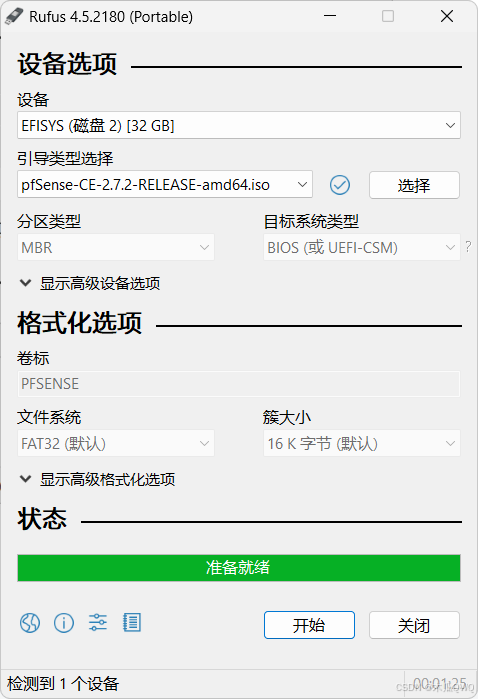Expand 显示高级格式化选项 section
Image resolution: width=478 pixels, height=699 pixels.
(x=98, y=479)
